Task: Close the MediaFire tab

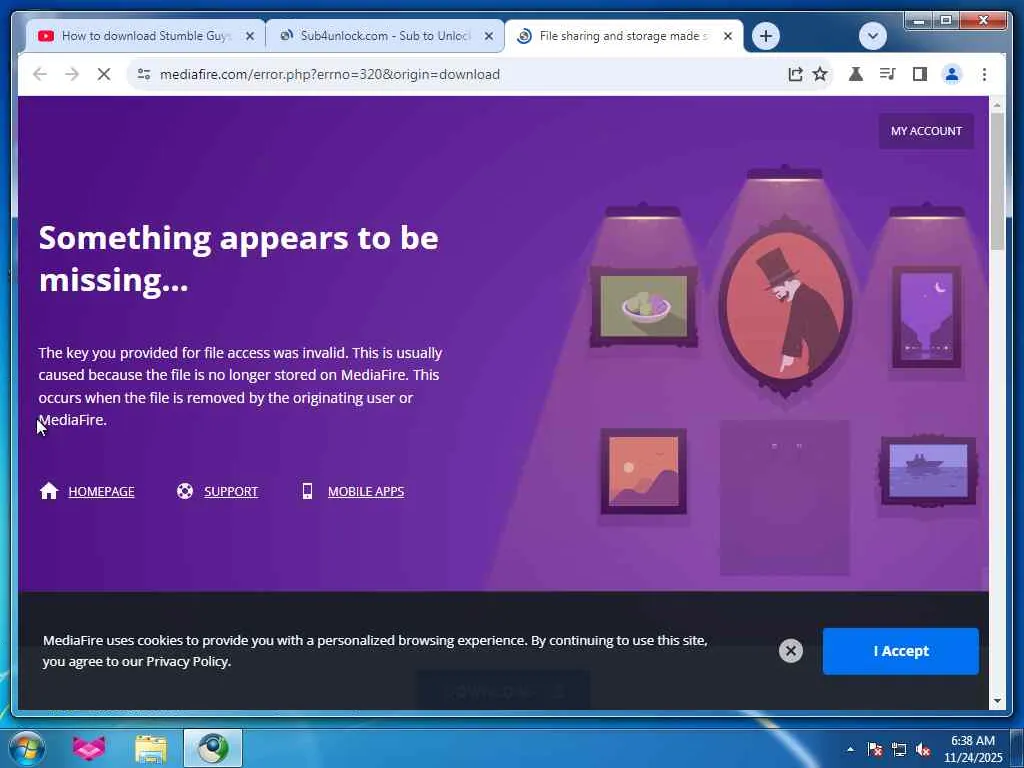Action: pyautogui.click(x=728, y=36)
